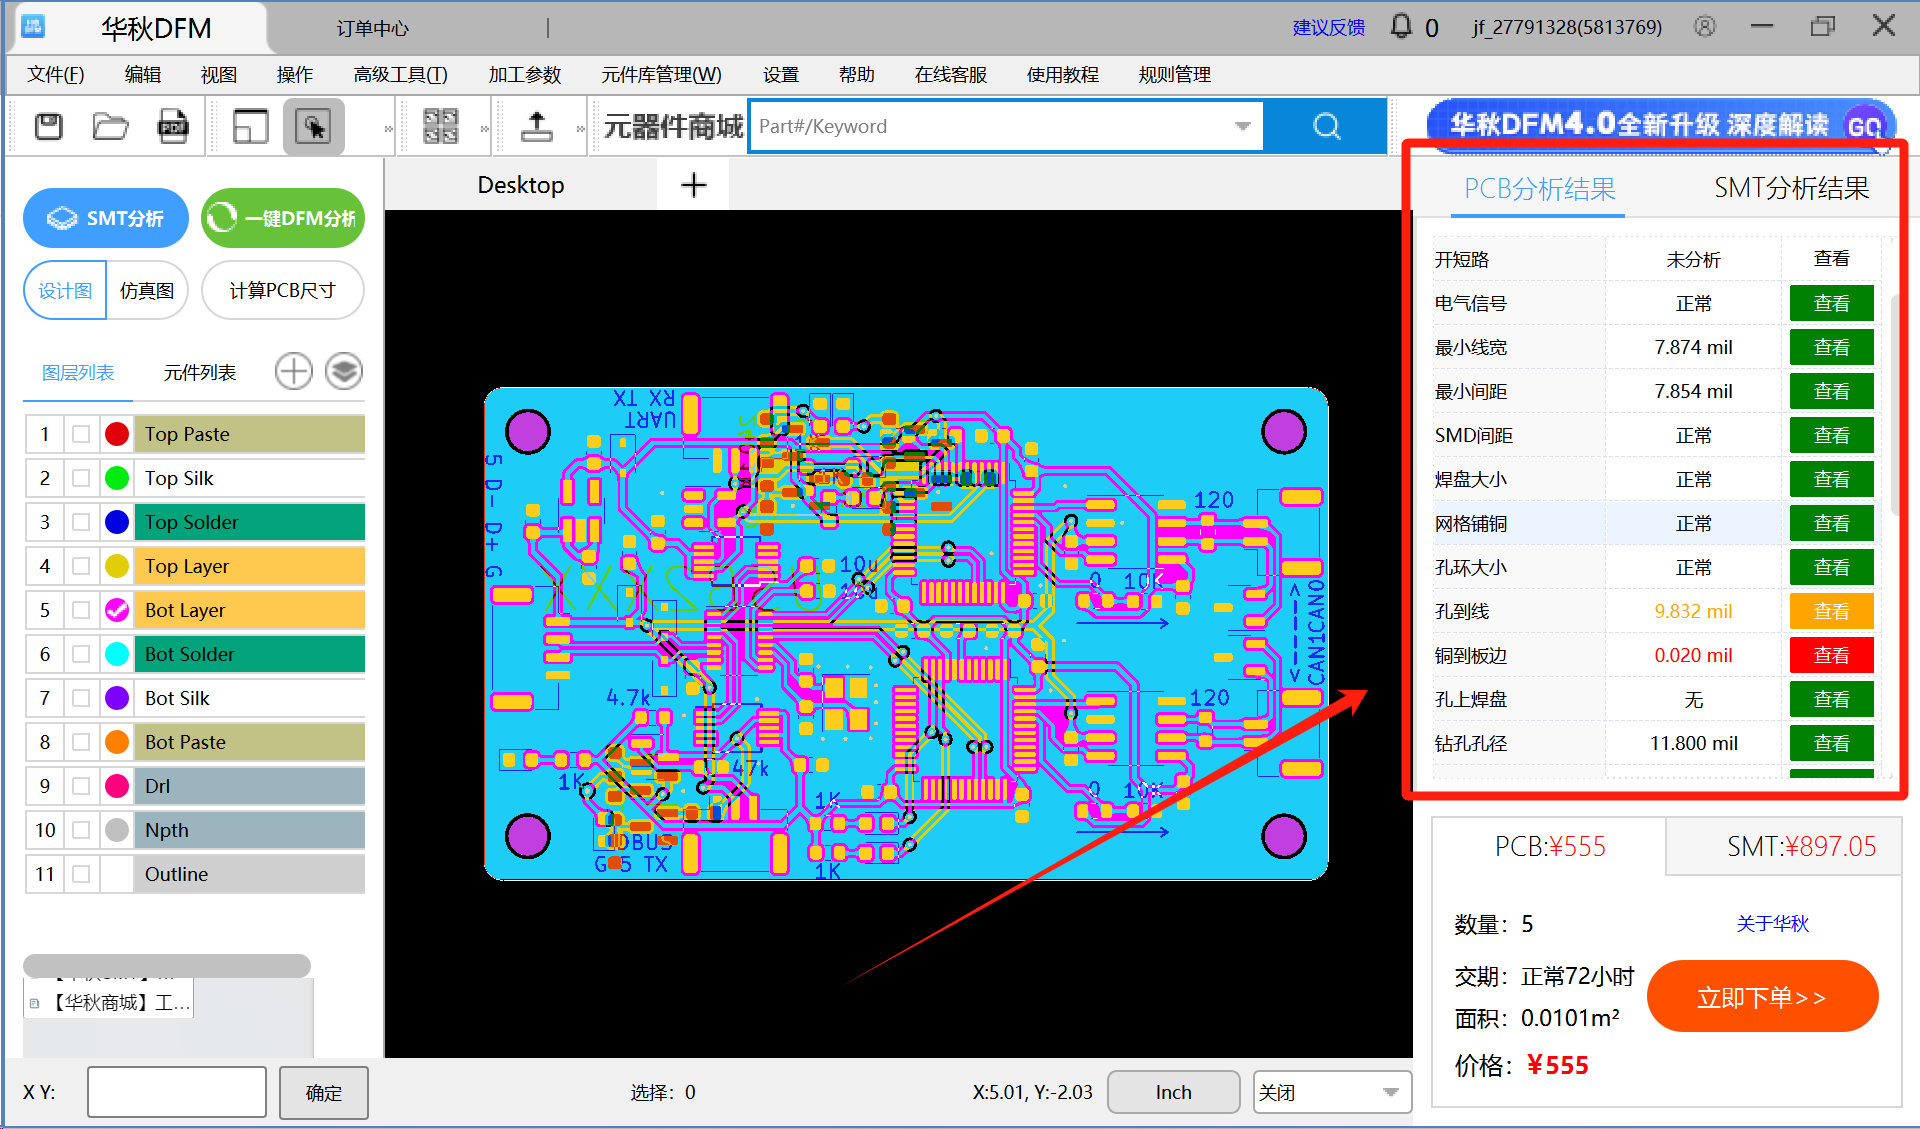Open the 高级工具(T) menu
Screen dimensions: 1920x1129
point(401,75)
